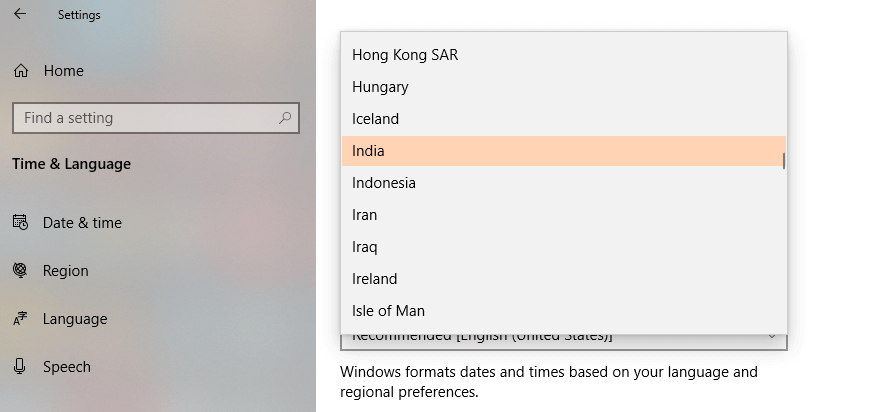Open Speech settings page
Image resolution: width=873 pixels, height=412 pixels.
click(66, 367)
